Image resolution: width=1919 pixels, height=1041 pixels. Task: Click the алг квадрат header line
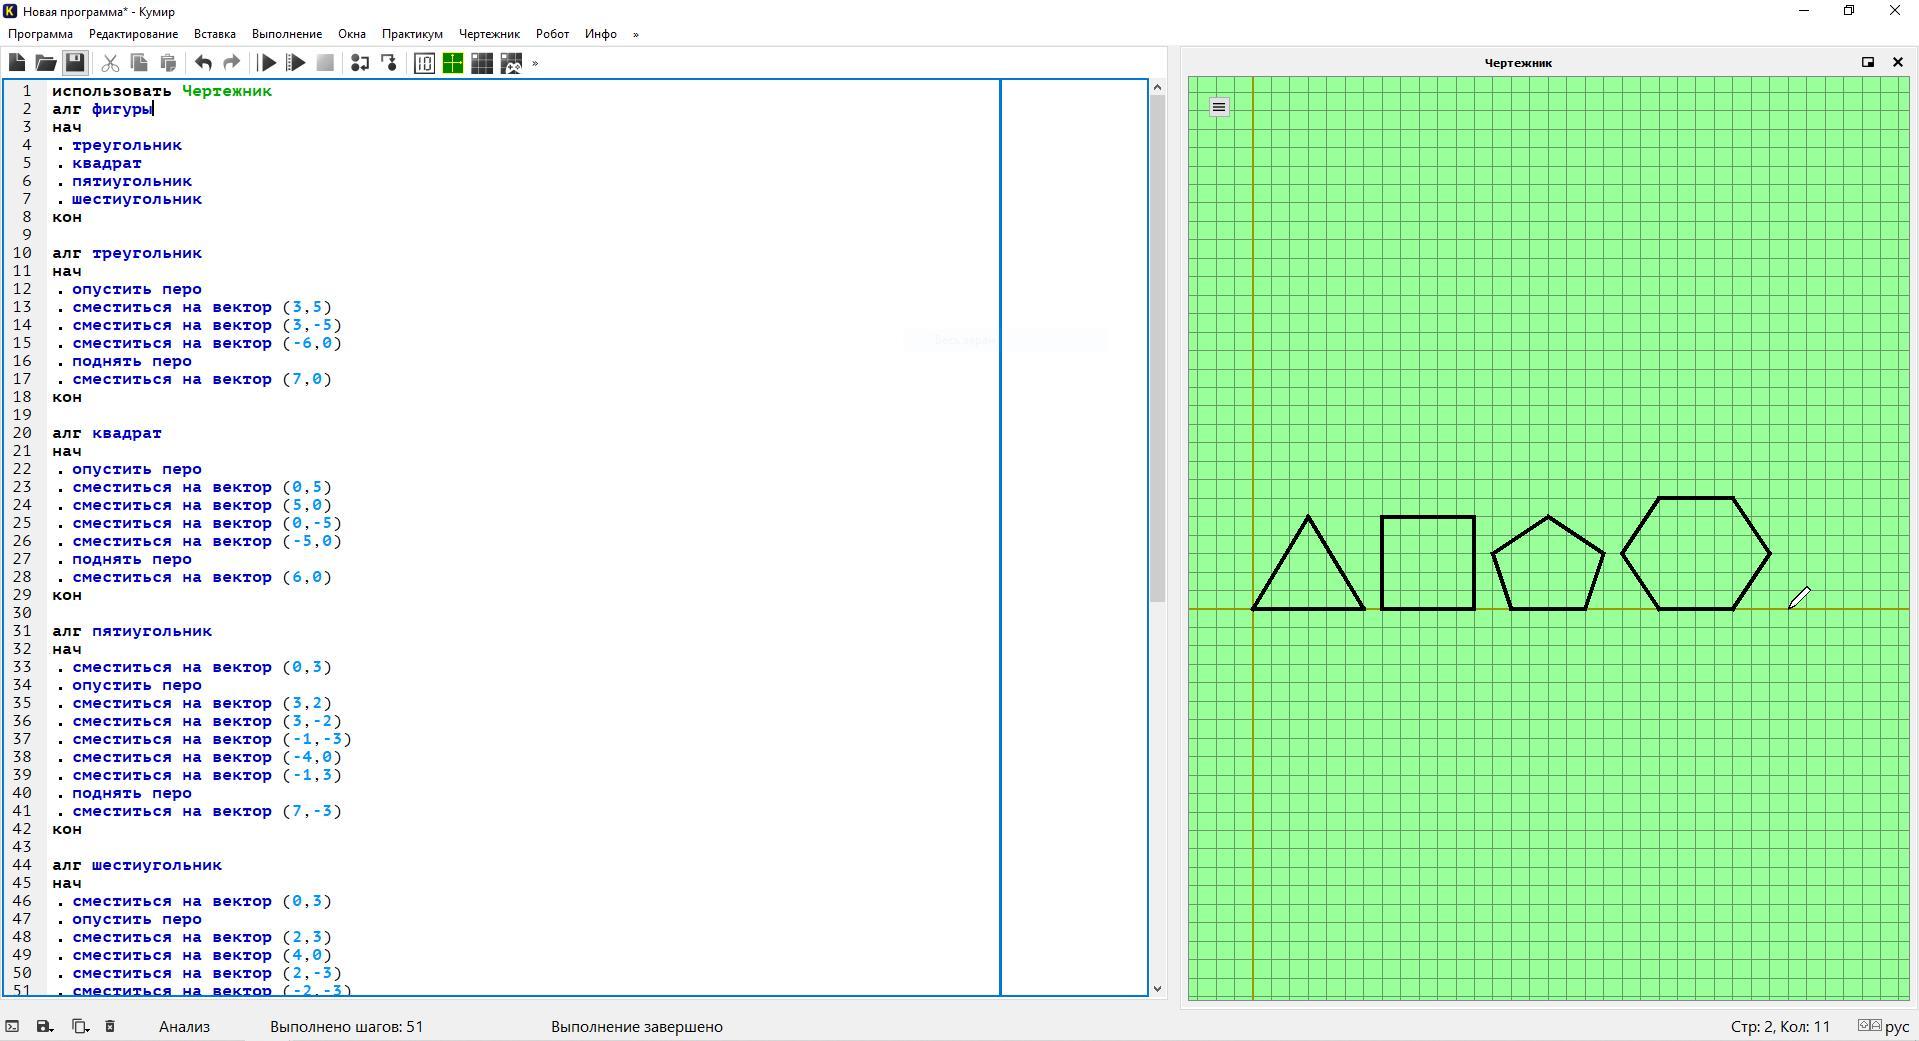pos(107,433)
